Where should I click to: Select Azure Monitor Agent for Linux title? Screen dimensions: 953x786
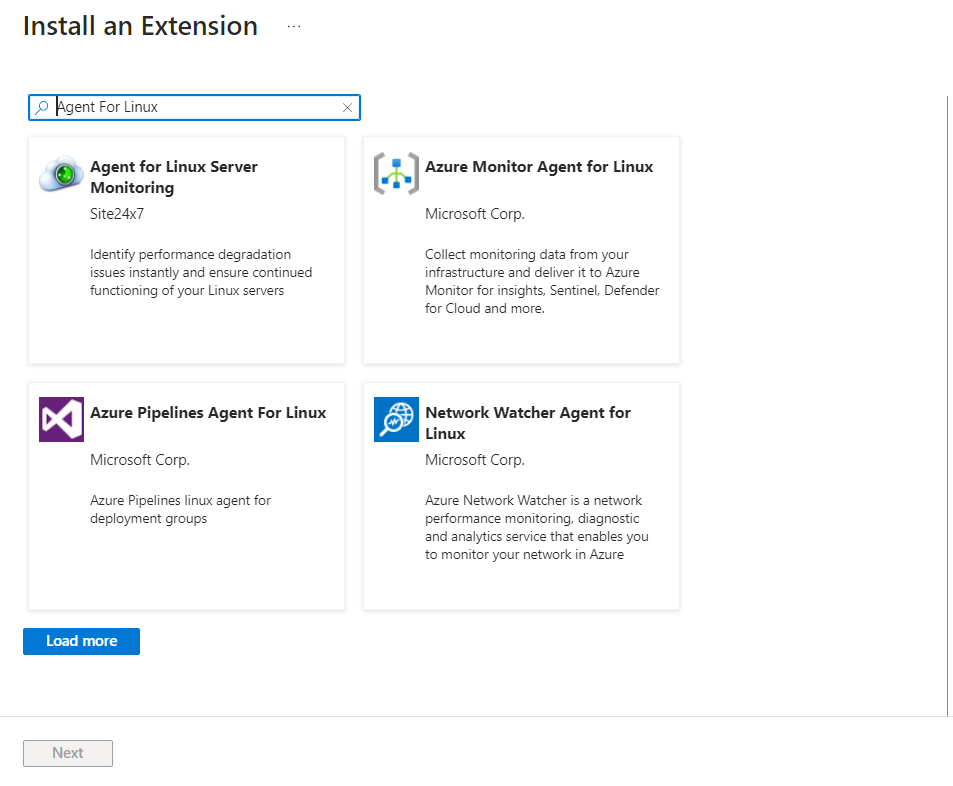[x=539, y=167]
